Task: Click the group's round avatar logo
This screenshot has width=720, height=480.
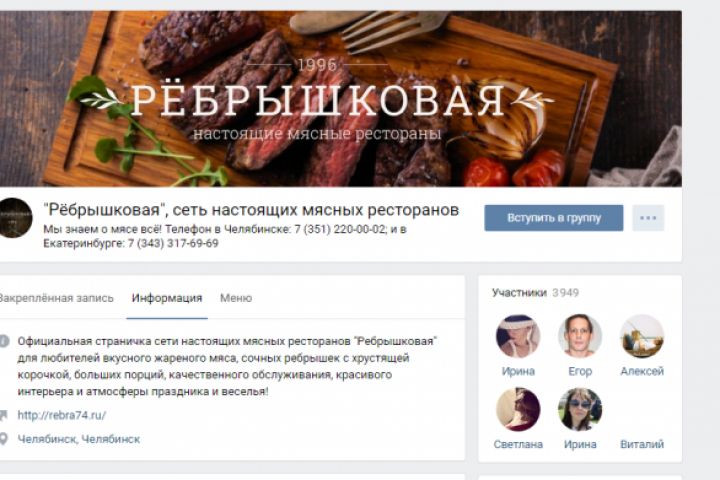Action: pyautogui.click(x=15, y=218)
